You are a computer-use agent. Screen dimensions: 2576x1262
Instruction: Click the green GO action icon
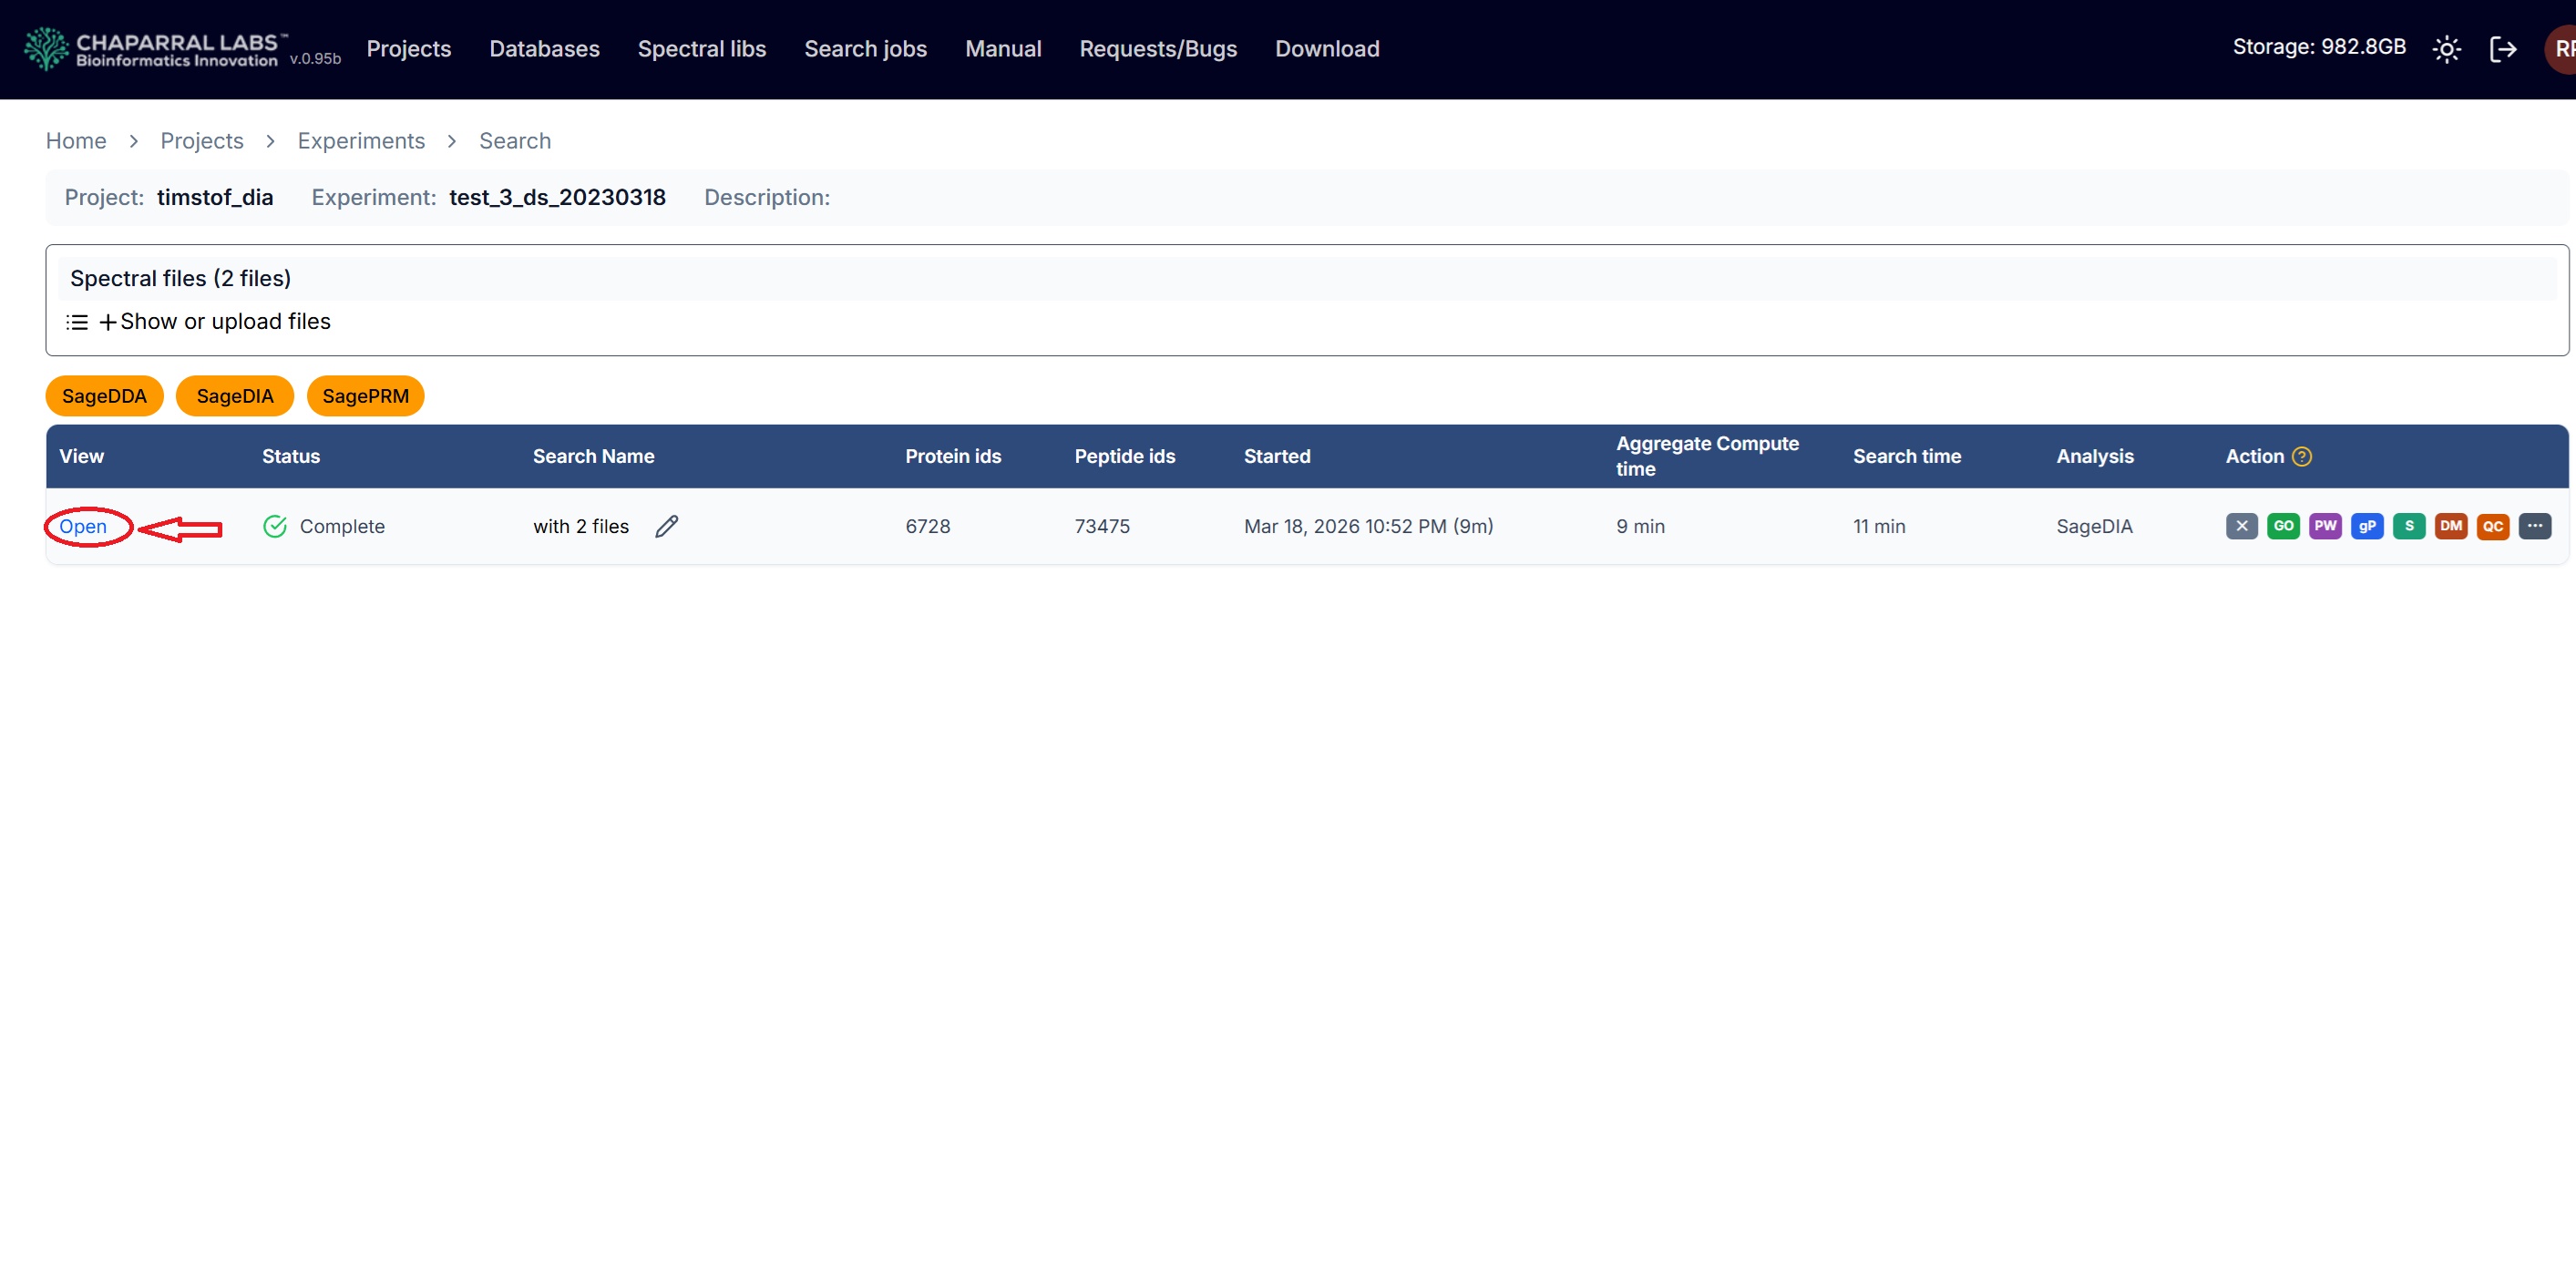[2283, 526]
